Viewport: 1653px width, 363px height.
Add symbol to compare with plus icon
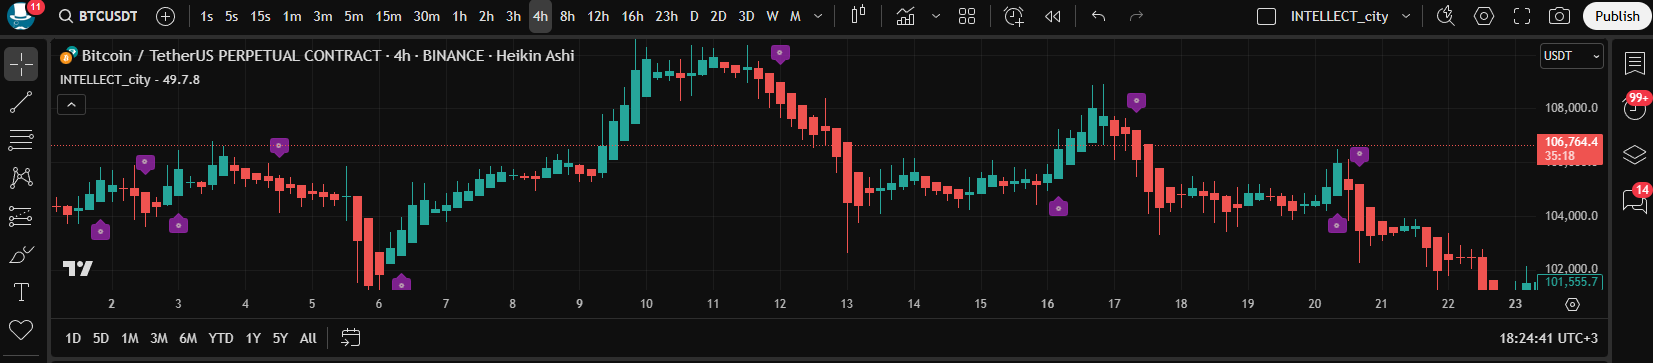coord(166,16)
